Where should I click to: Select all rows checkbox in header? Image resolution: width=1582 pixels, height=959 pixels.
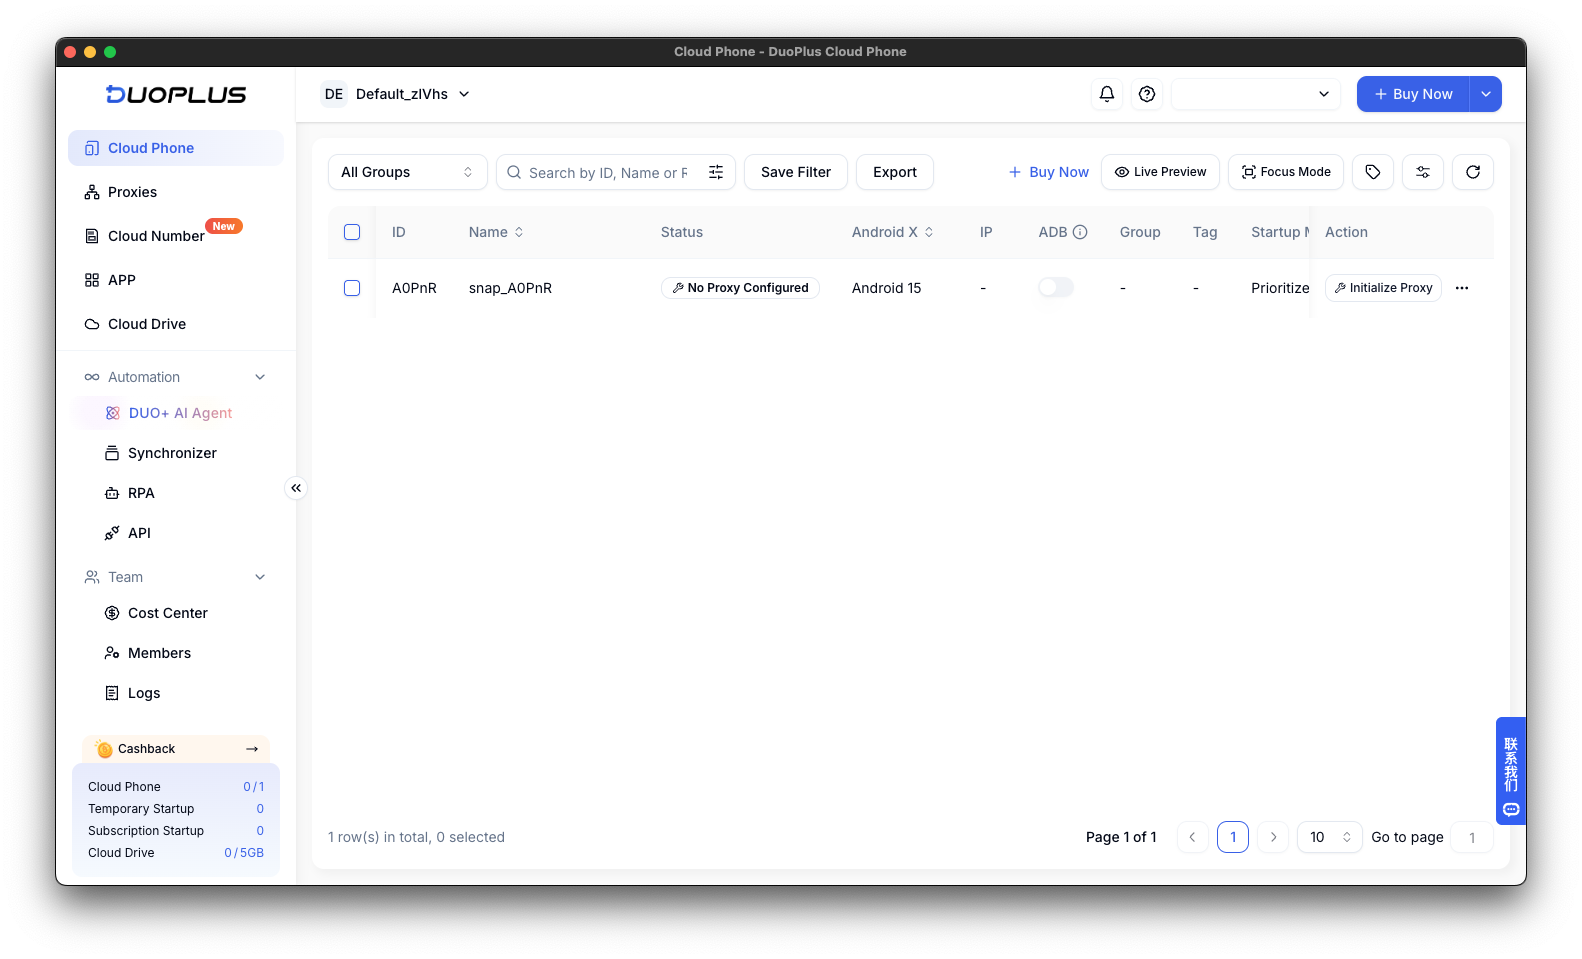(352, 232)
